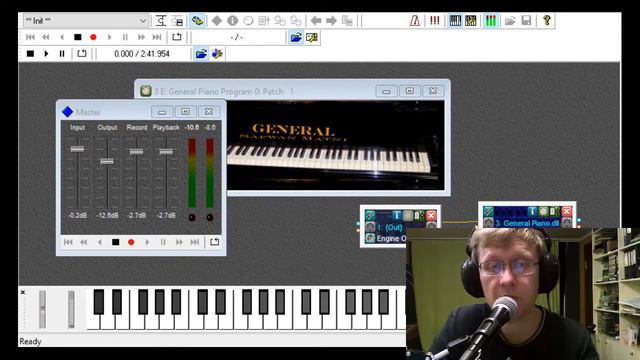Click the '3: General Piano.dll' module label
The width and height of the screenshot is (640, 360).
[x=527, y=223]
